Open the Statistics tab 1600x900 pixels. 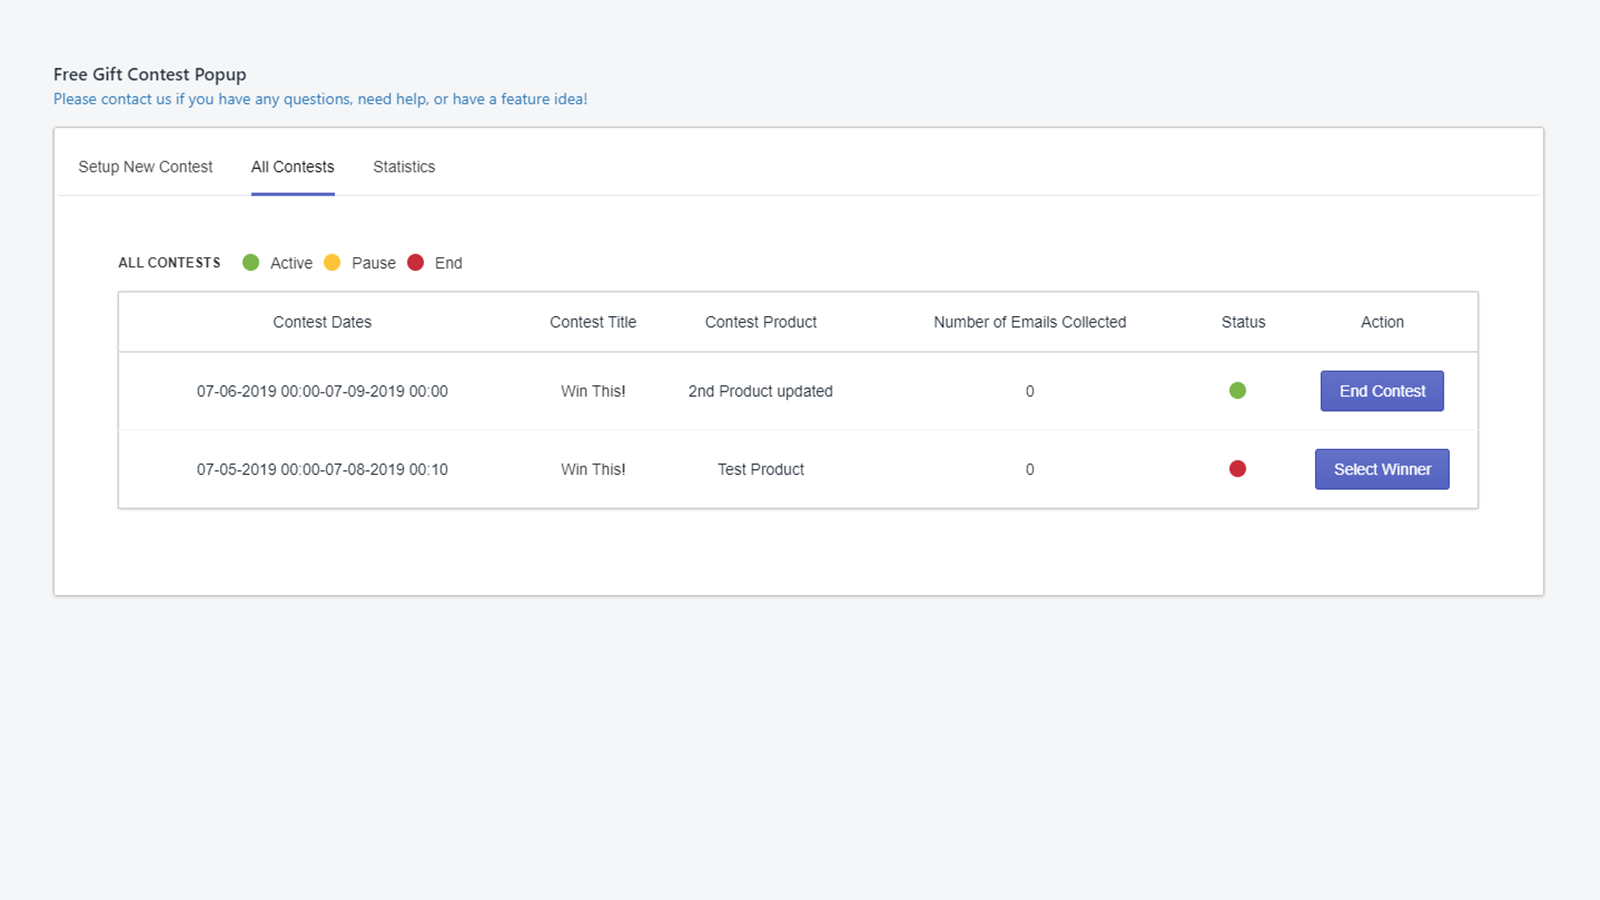404,167
